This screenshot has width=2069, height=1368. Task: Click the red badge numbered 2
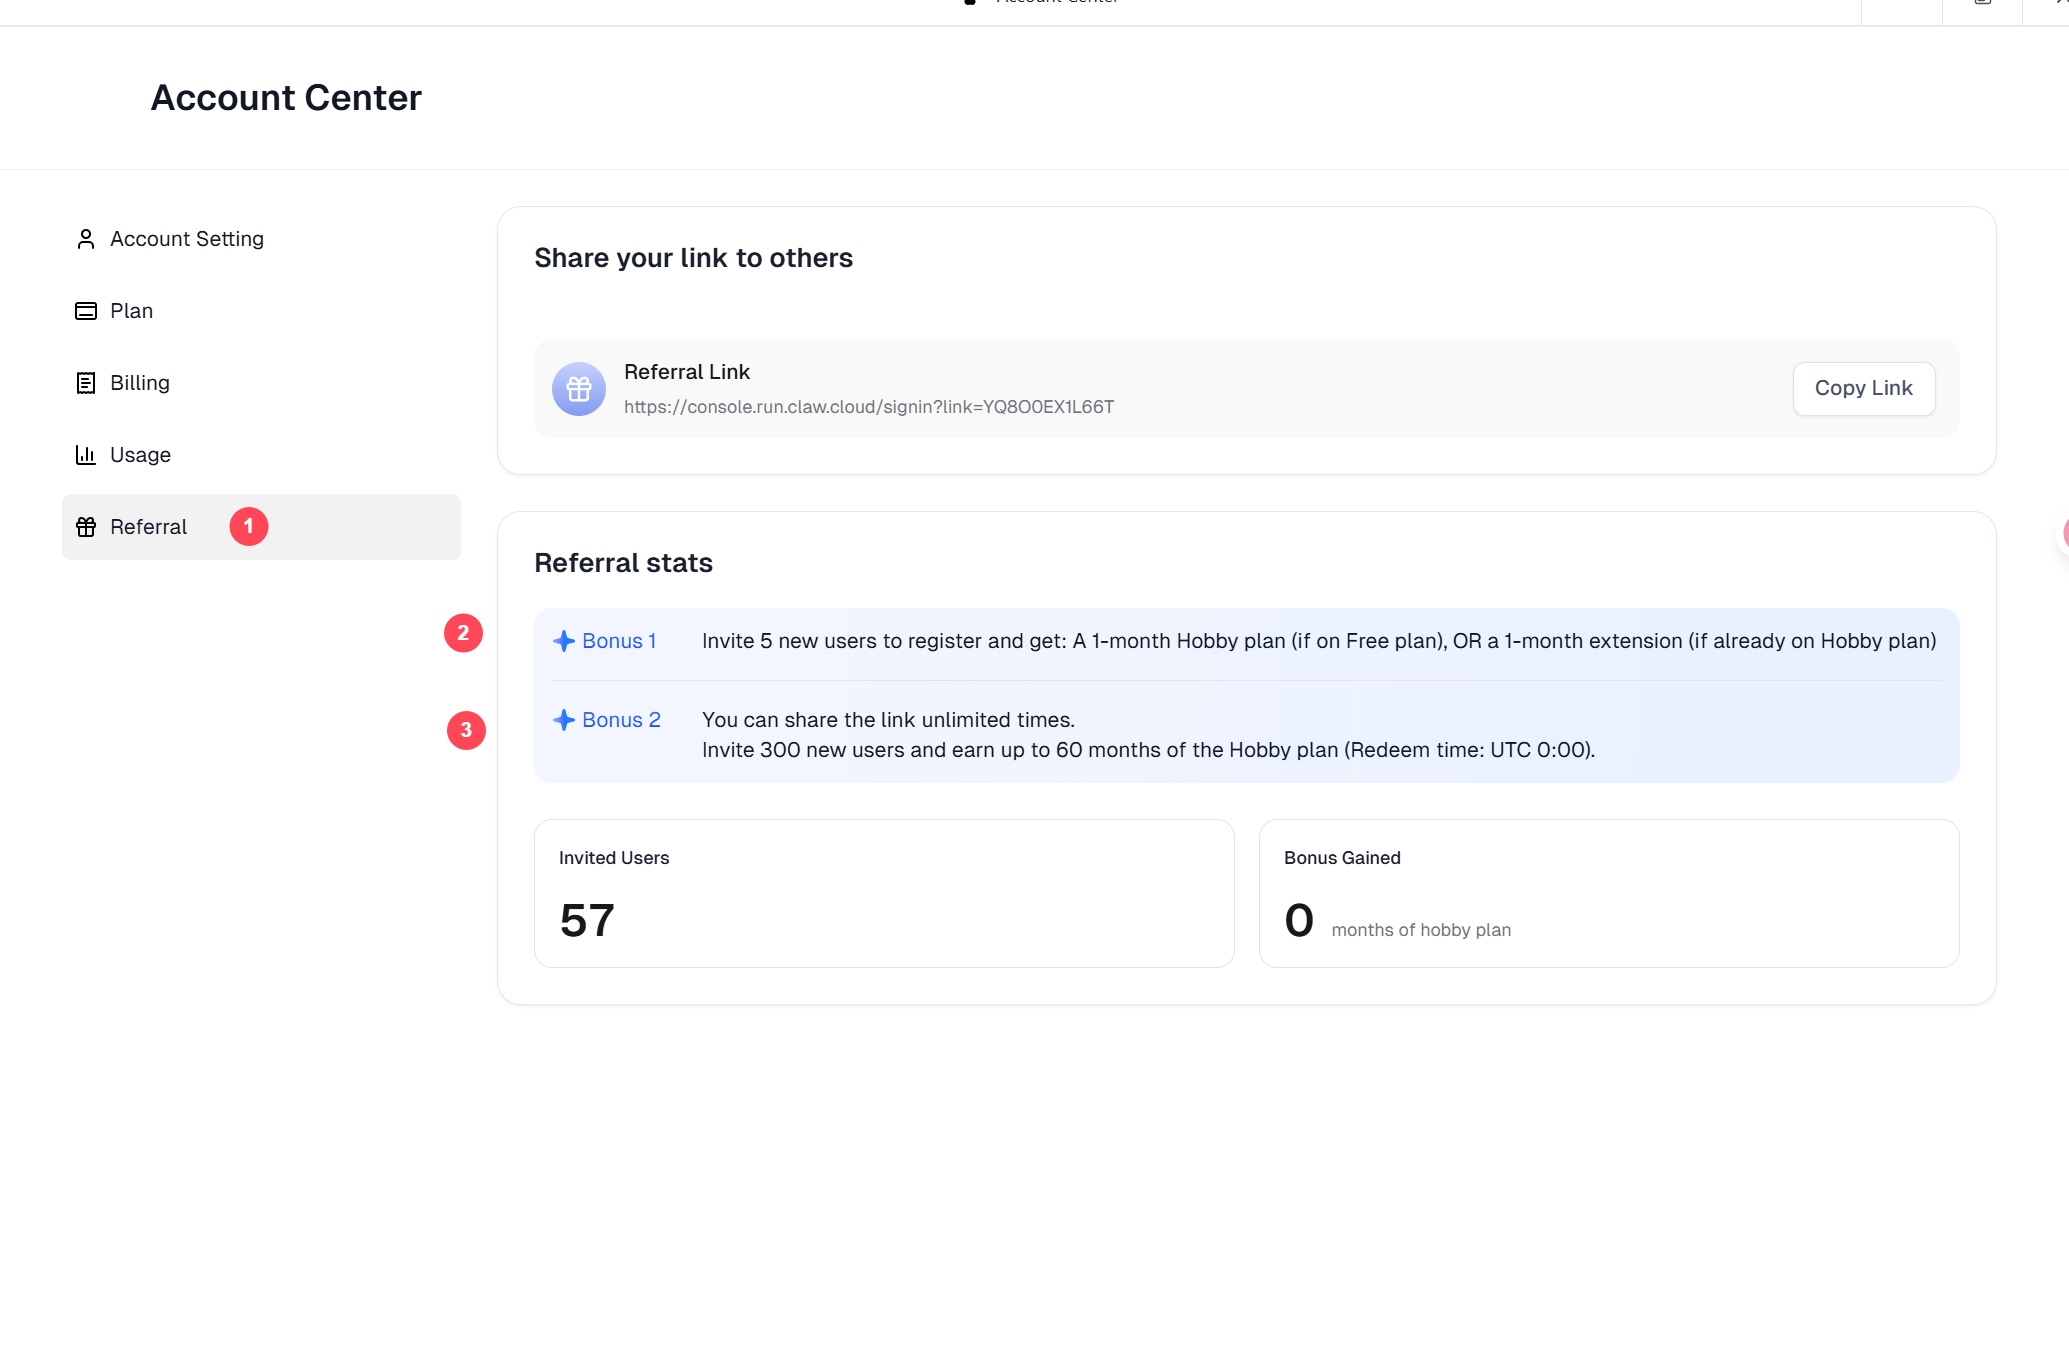(463, 633)
